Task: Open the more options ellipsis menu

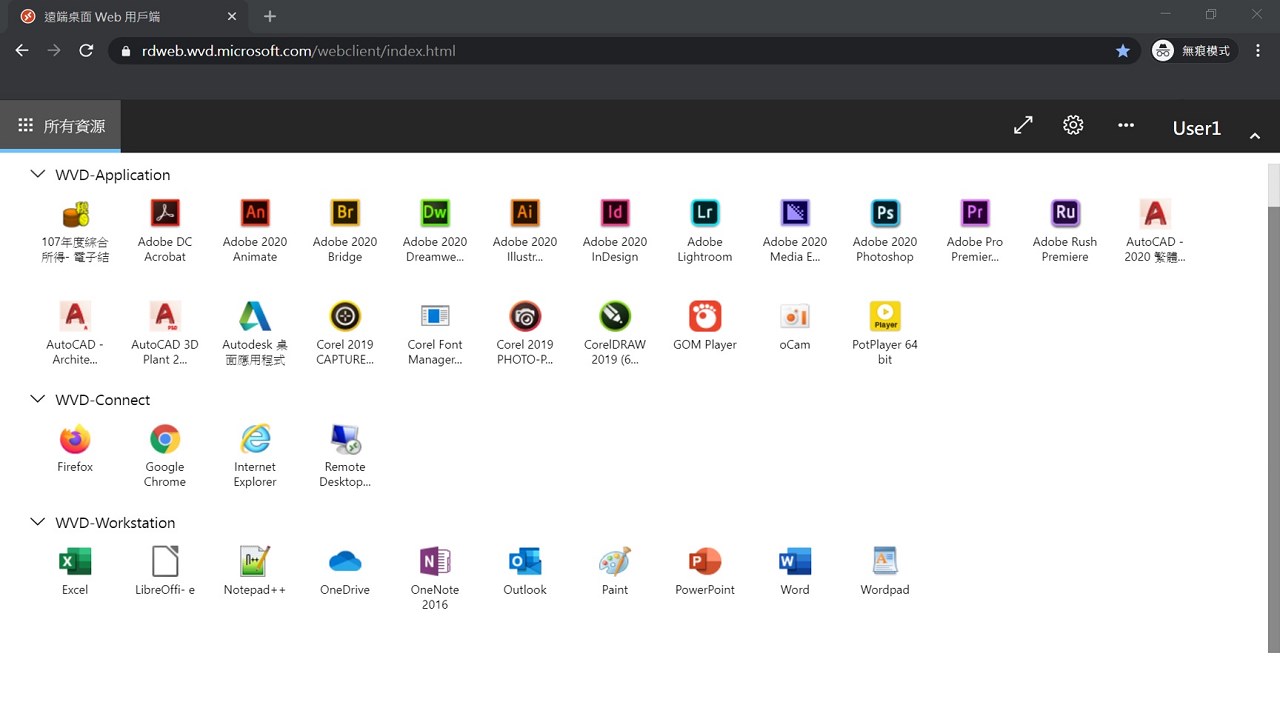Action: coord(1126,126)
